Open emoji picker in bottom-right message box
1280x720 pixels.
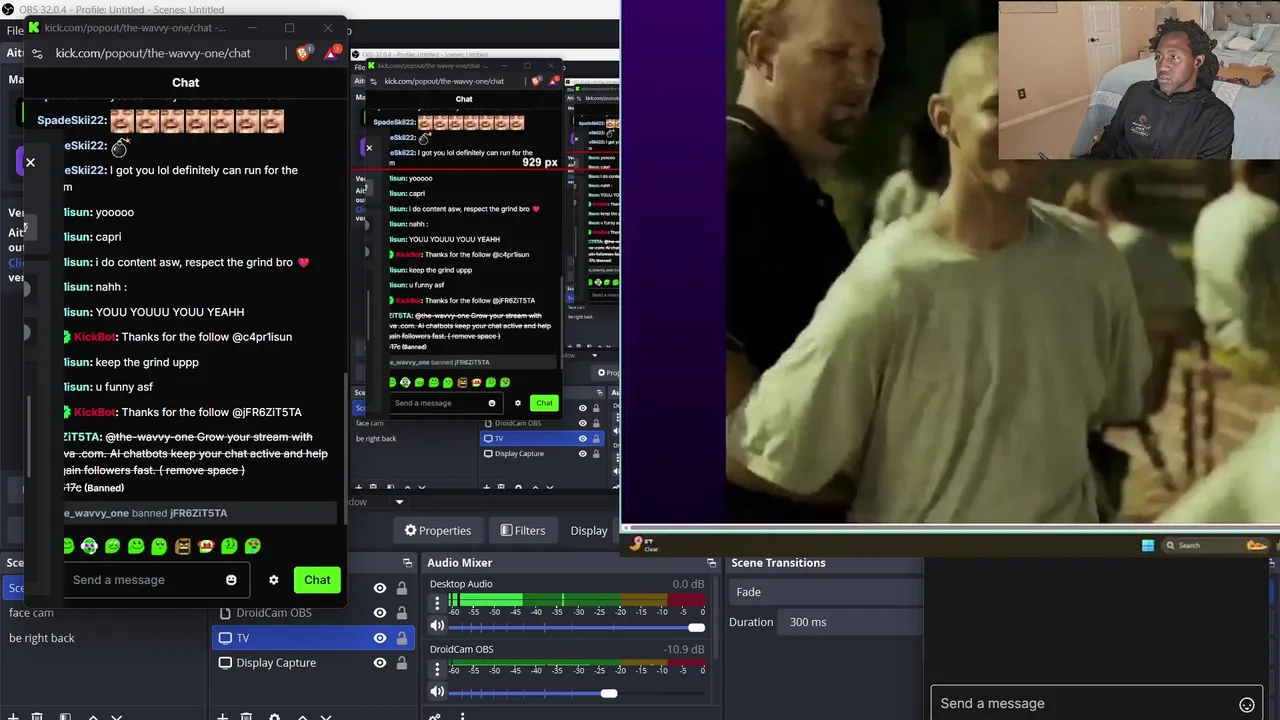click(1247, 705)
